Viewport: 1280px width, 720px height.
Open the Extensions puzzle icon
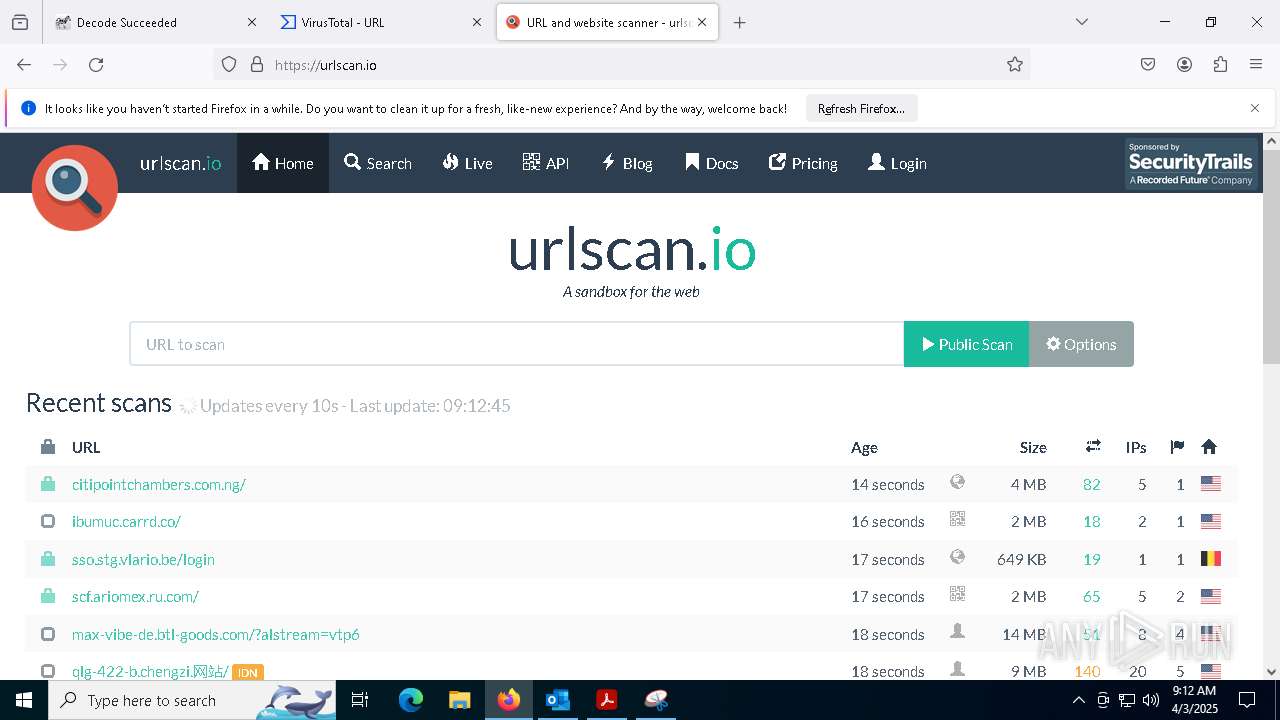click(x=1220, y=65)
